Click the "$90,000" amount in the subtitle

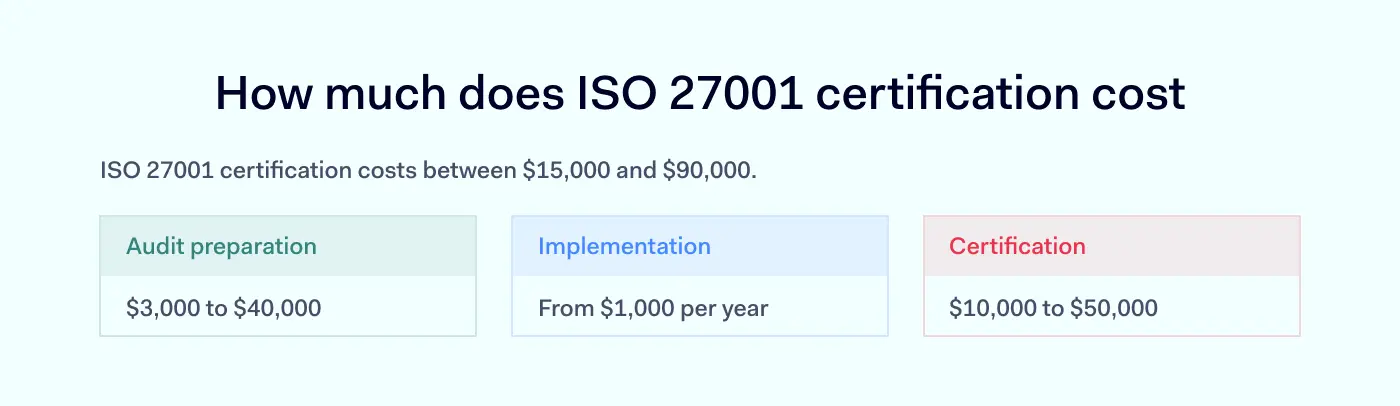(x=710, y=171)
